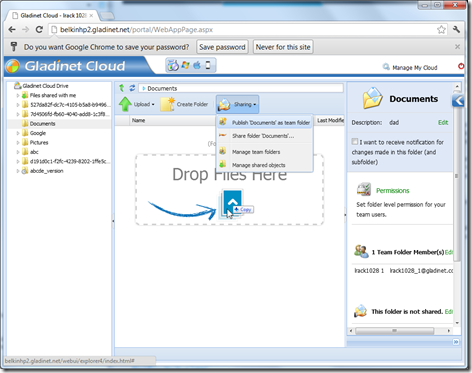
Task: Expand the 7d4506fd folder node
Action: point(18,114)
